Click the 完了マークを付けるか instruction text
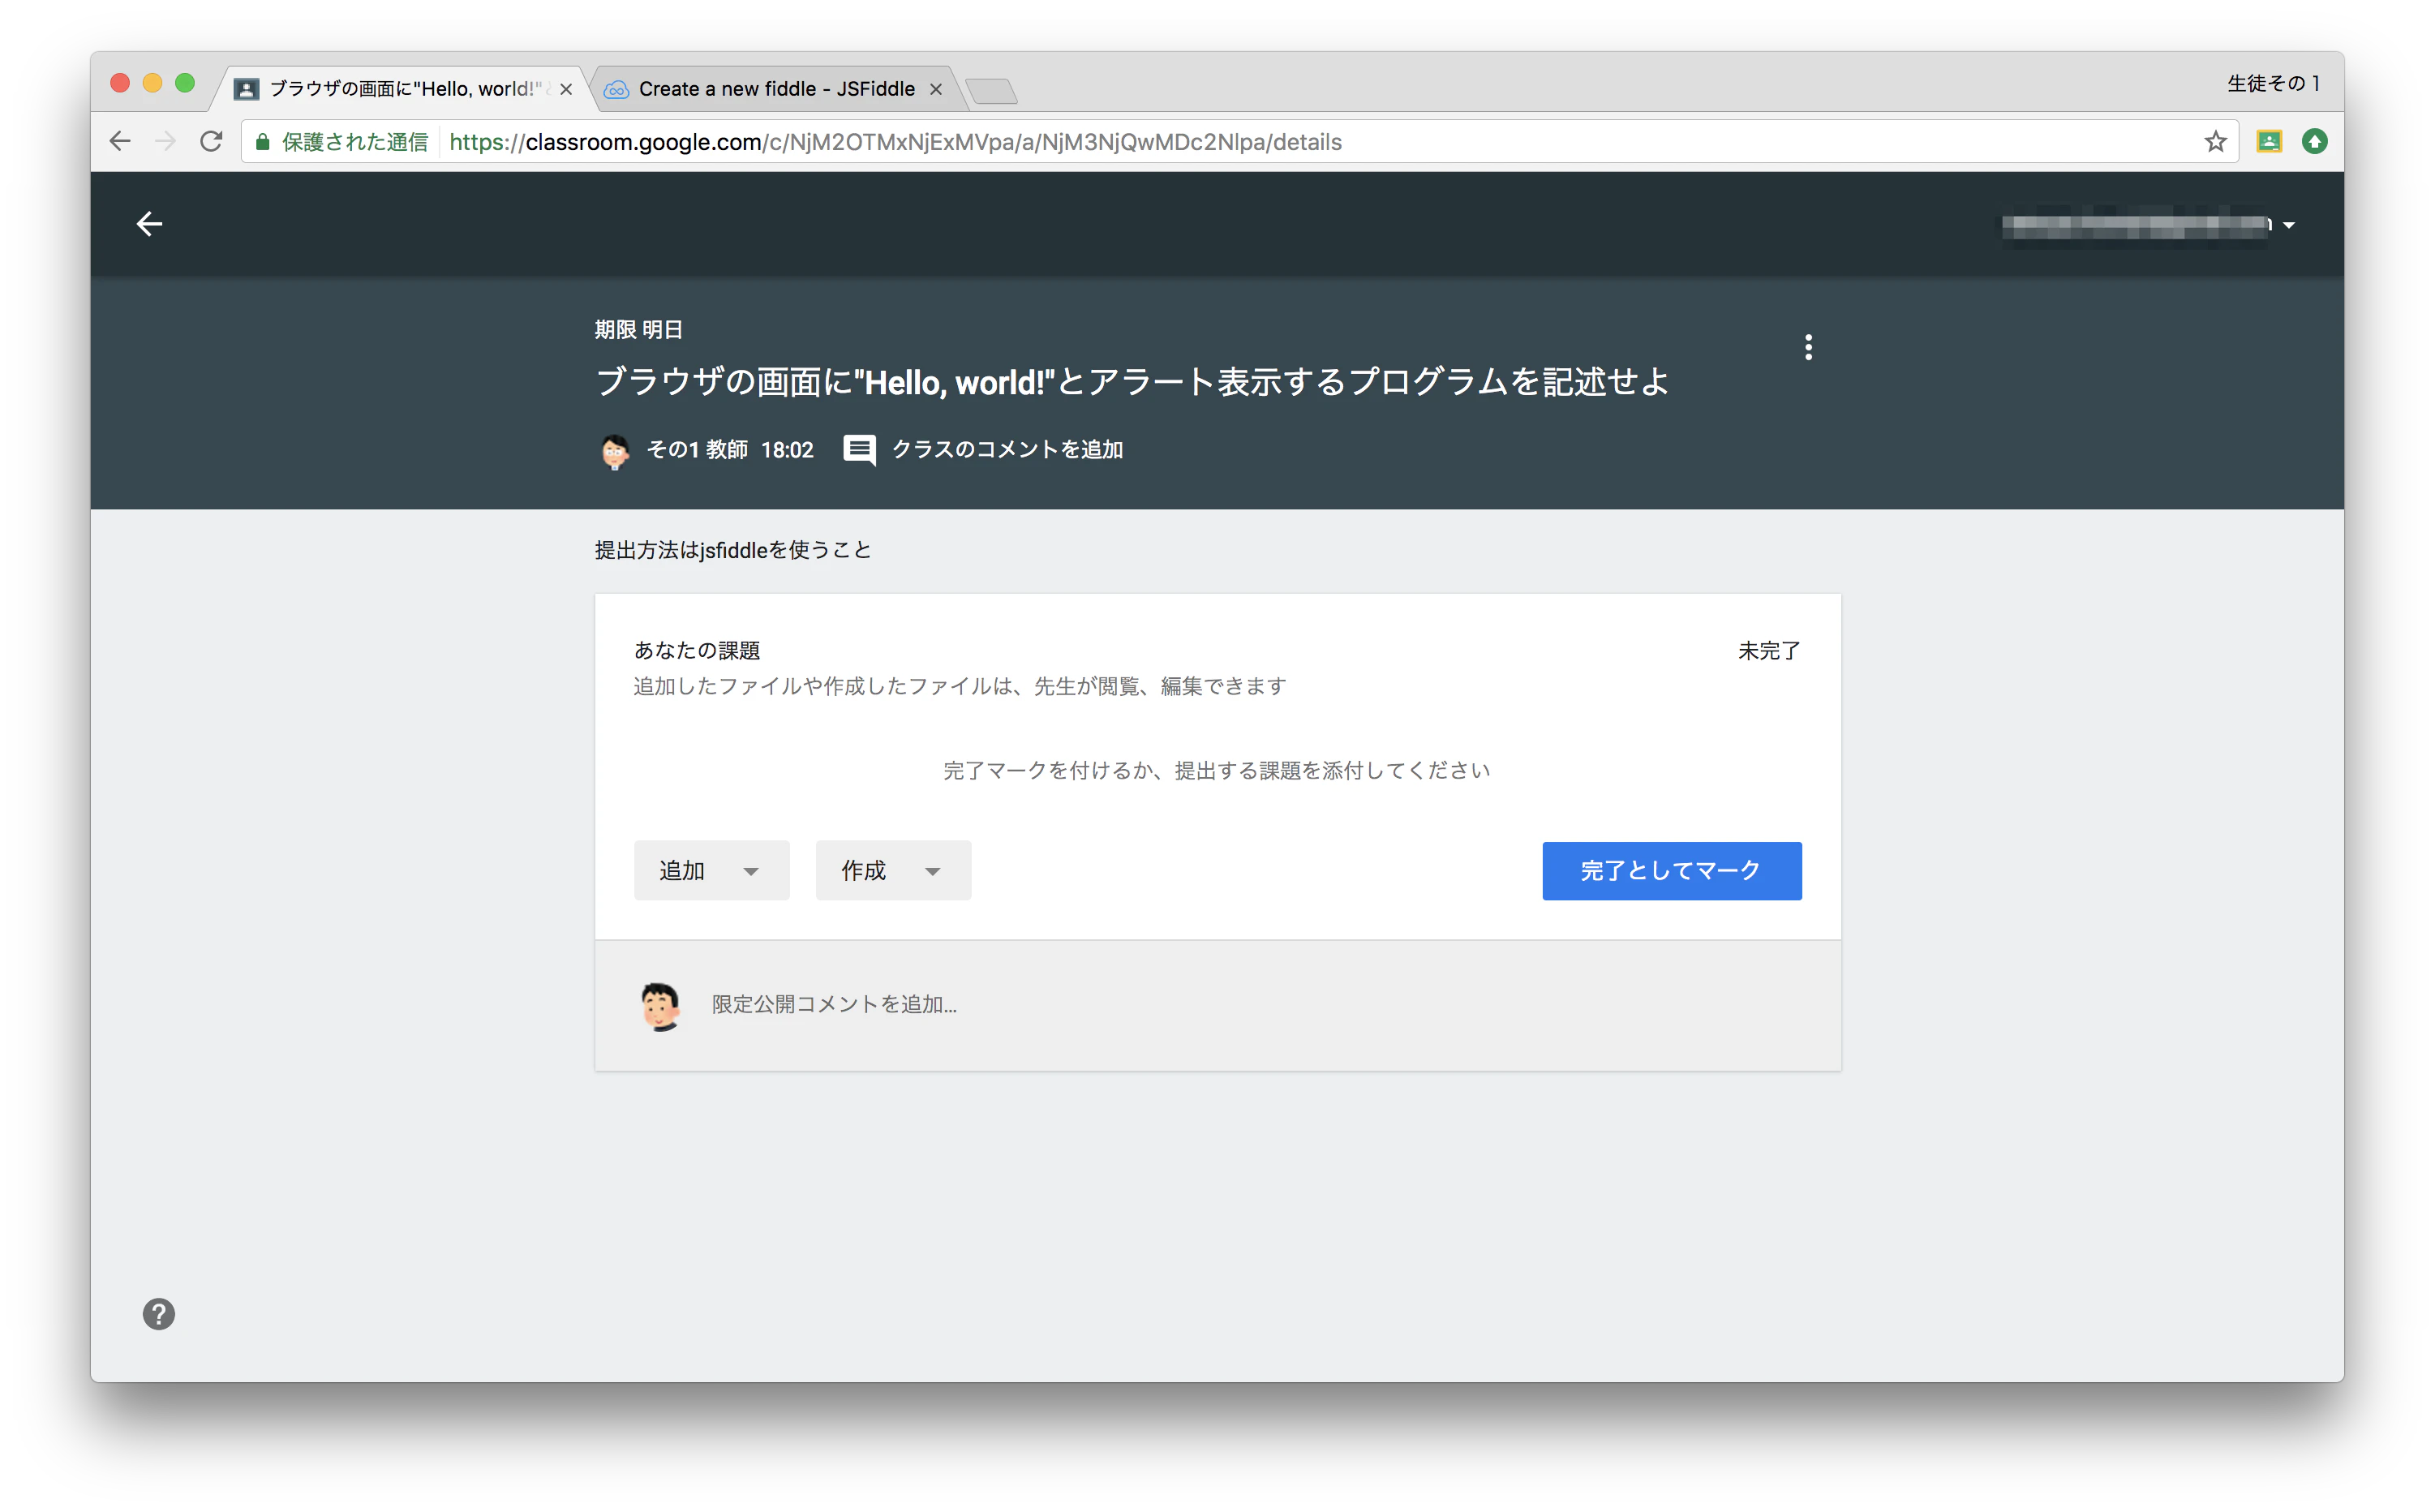The height and width of the screenshot is (1512, 2435). pyautogui.click(x=1217, y=770)
